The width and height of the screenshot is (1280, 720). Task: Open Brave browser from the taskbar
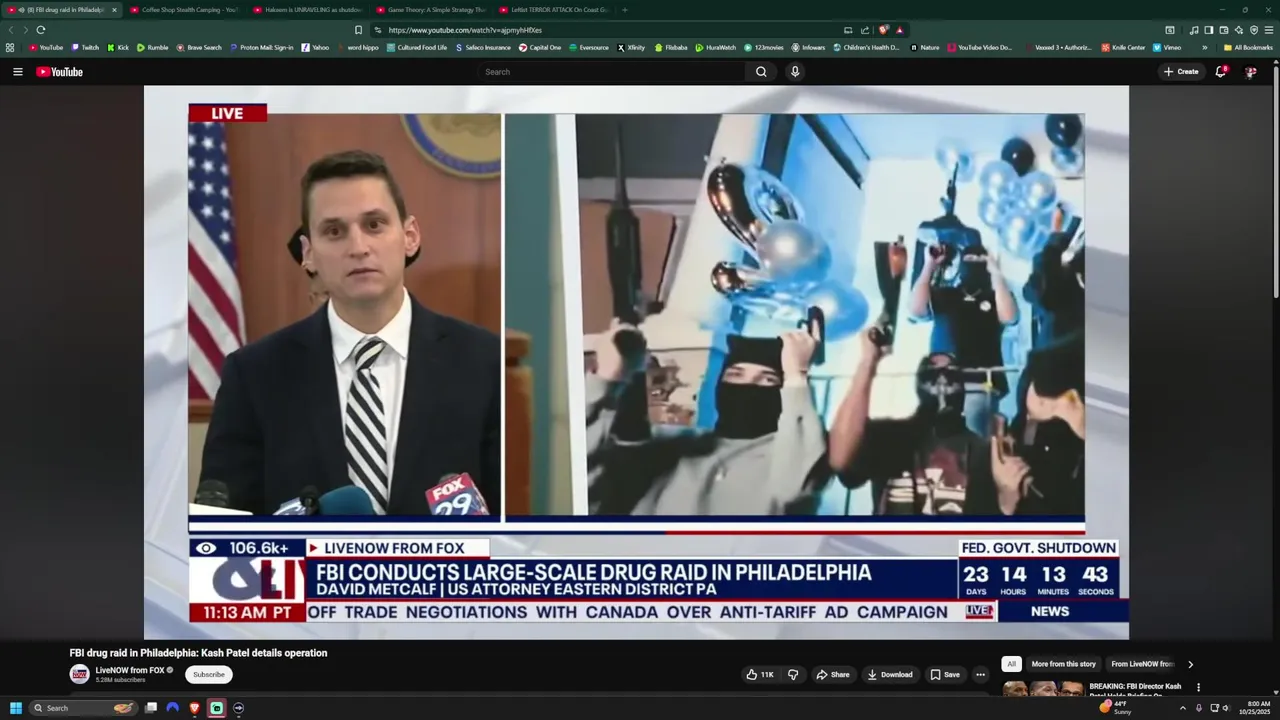click(195, 708)
